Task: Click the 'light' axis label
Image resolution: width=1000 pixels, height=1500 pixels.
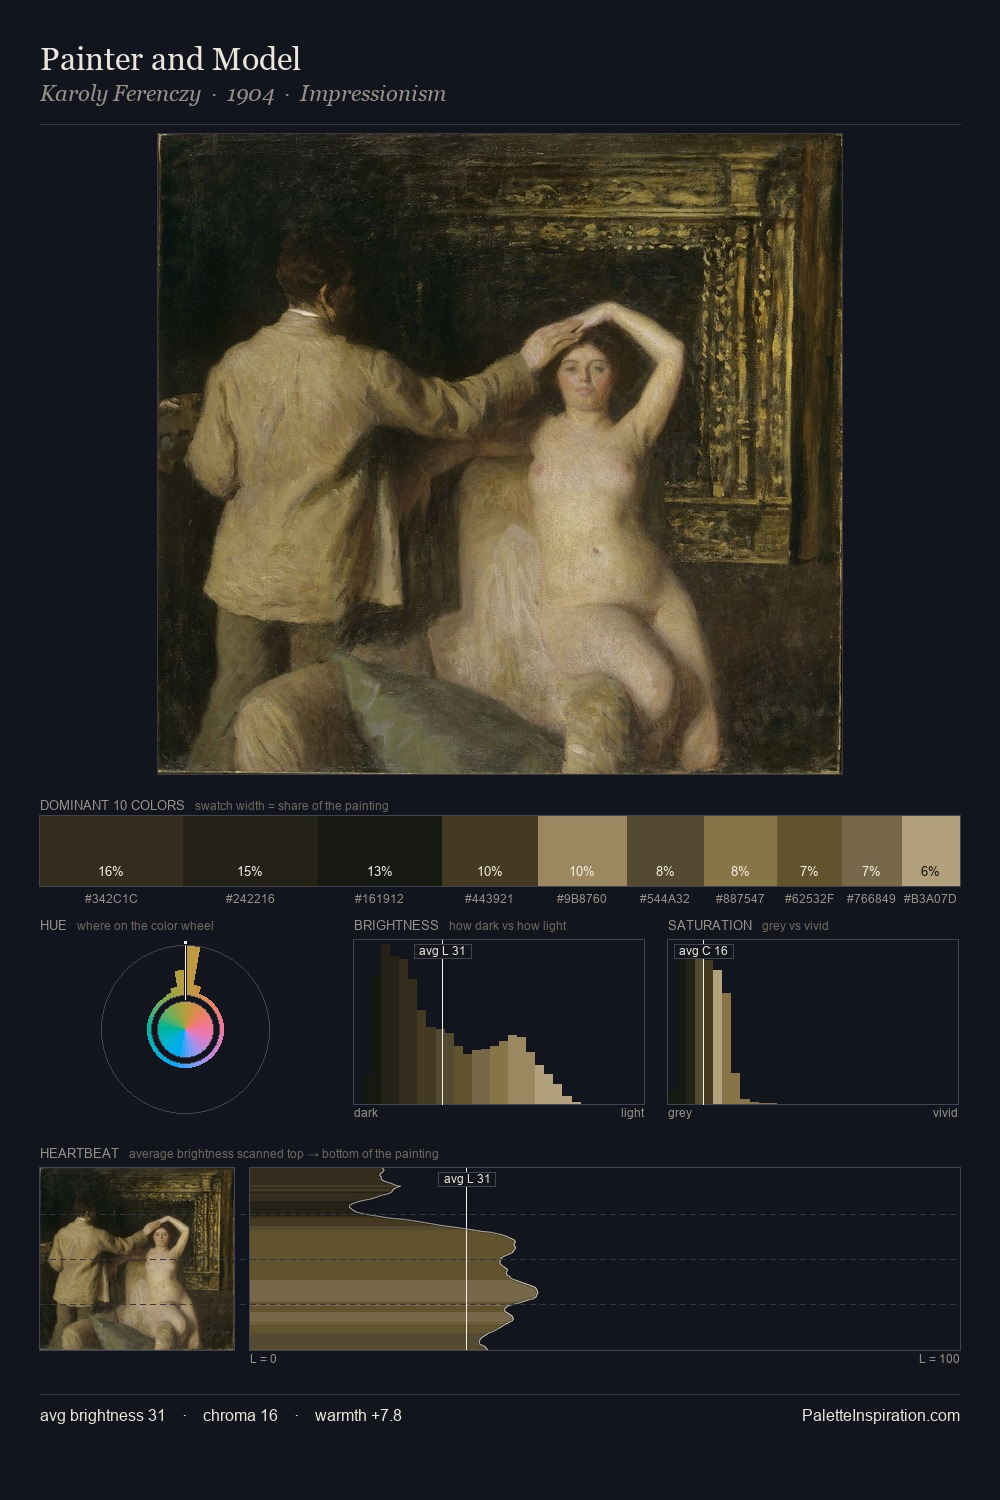Action: [x=632, y=1113]
